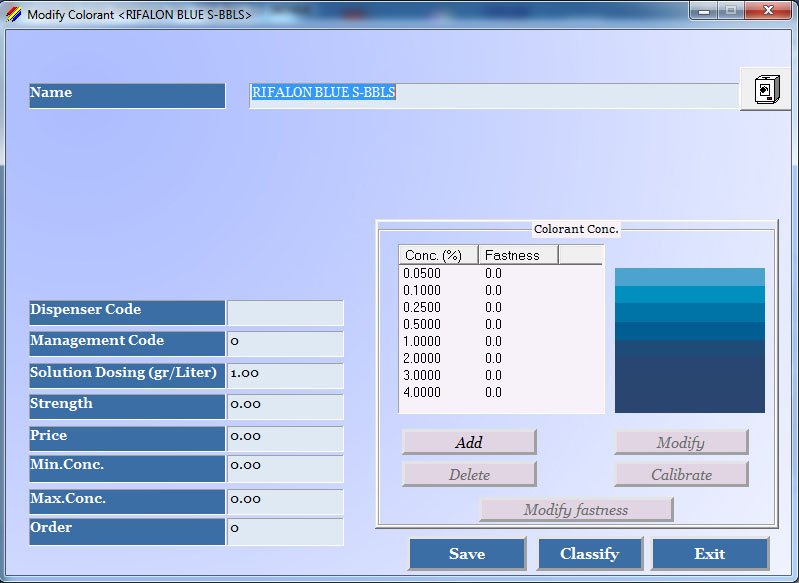Image resolution: width=799 pixels, height=583 pixels.
Task: Click the Conc. (%) column header
Action: pos(438,255)
